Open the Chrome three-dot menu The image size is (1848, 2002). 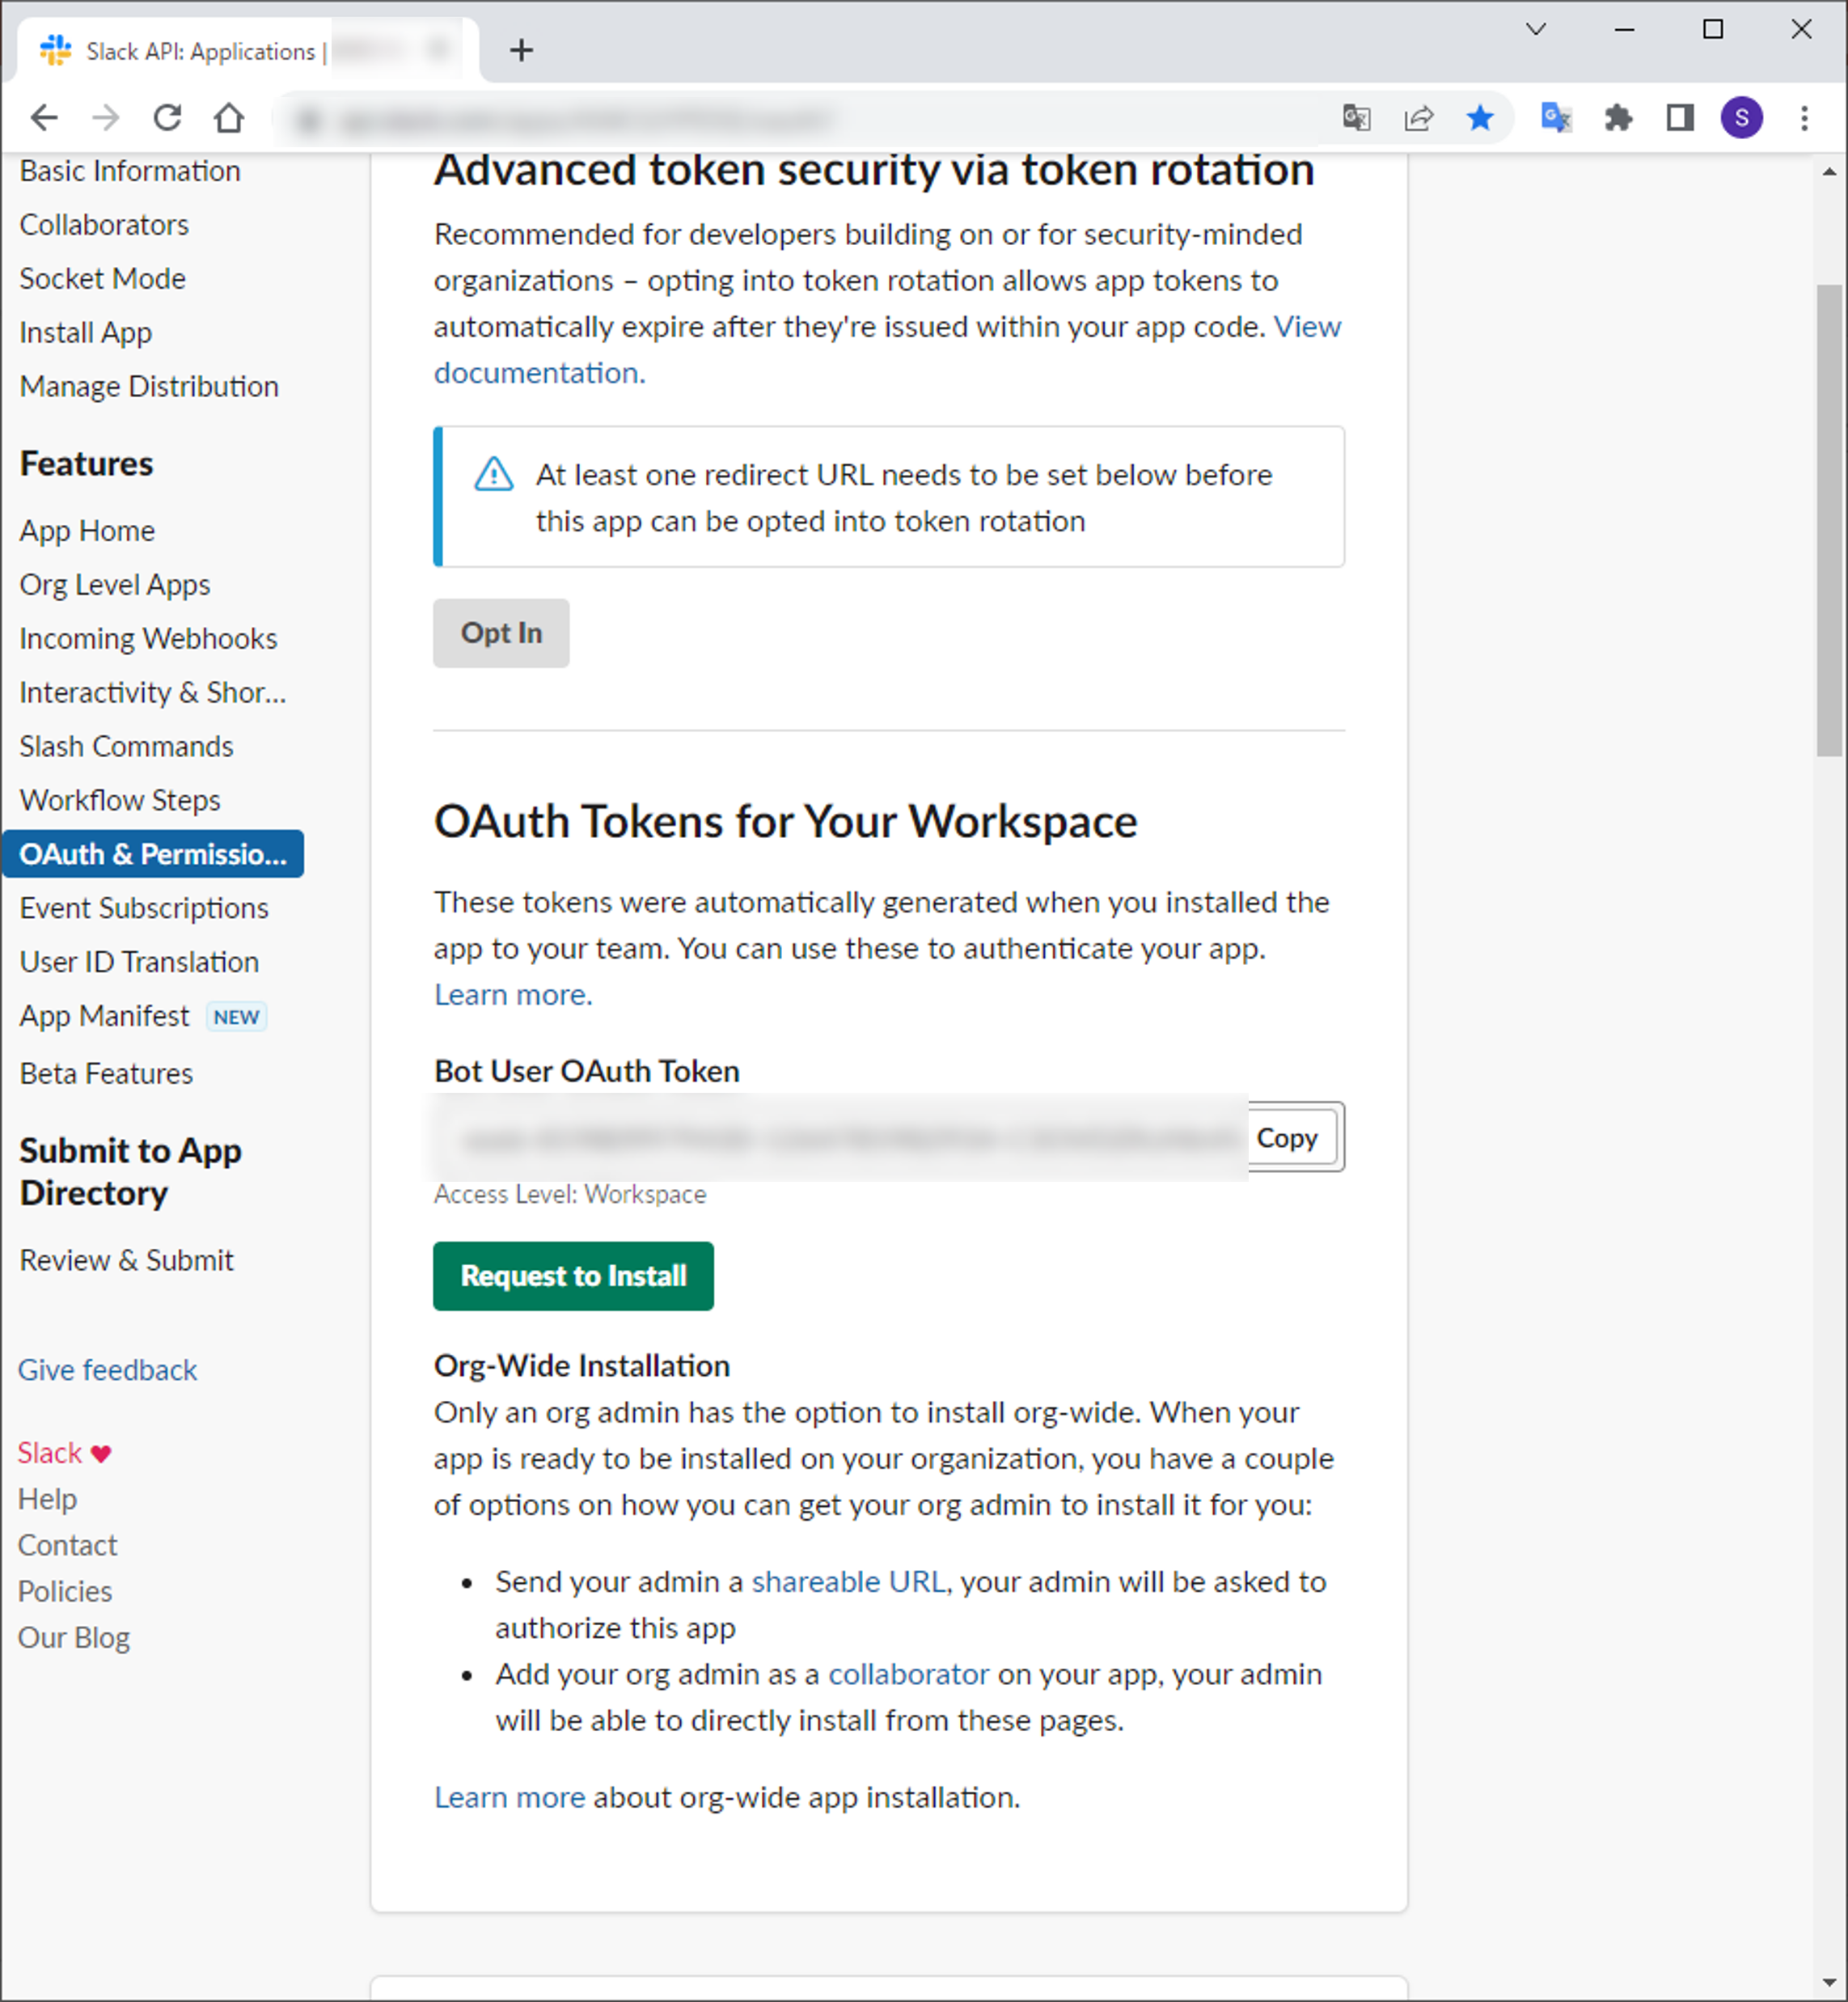coord(1804,118)
